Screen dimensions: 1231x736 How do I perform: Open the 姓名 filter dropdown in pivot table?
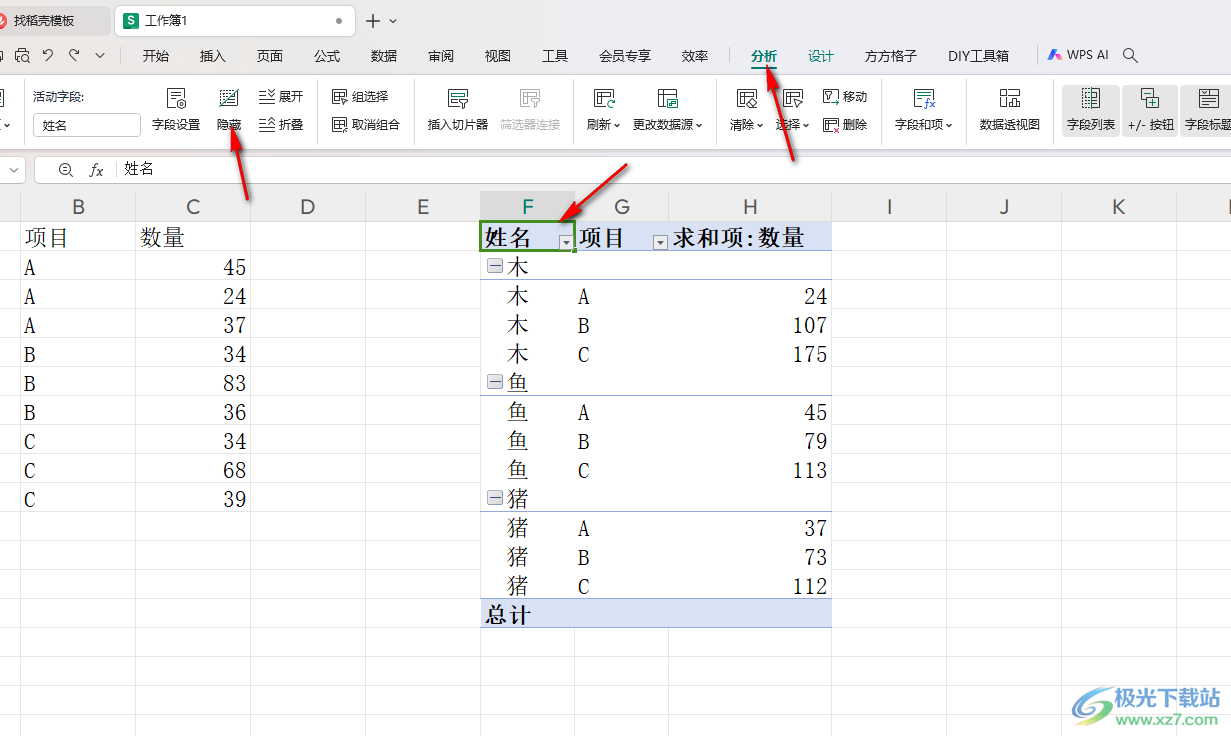click(x=566, y=242)
